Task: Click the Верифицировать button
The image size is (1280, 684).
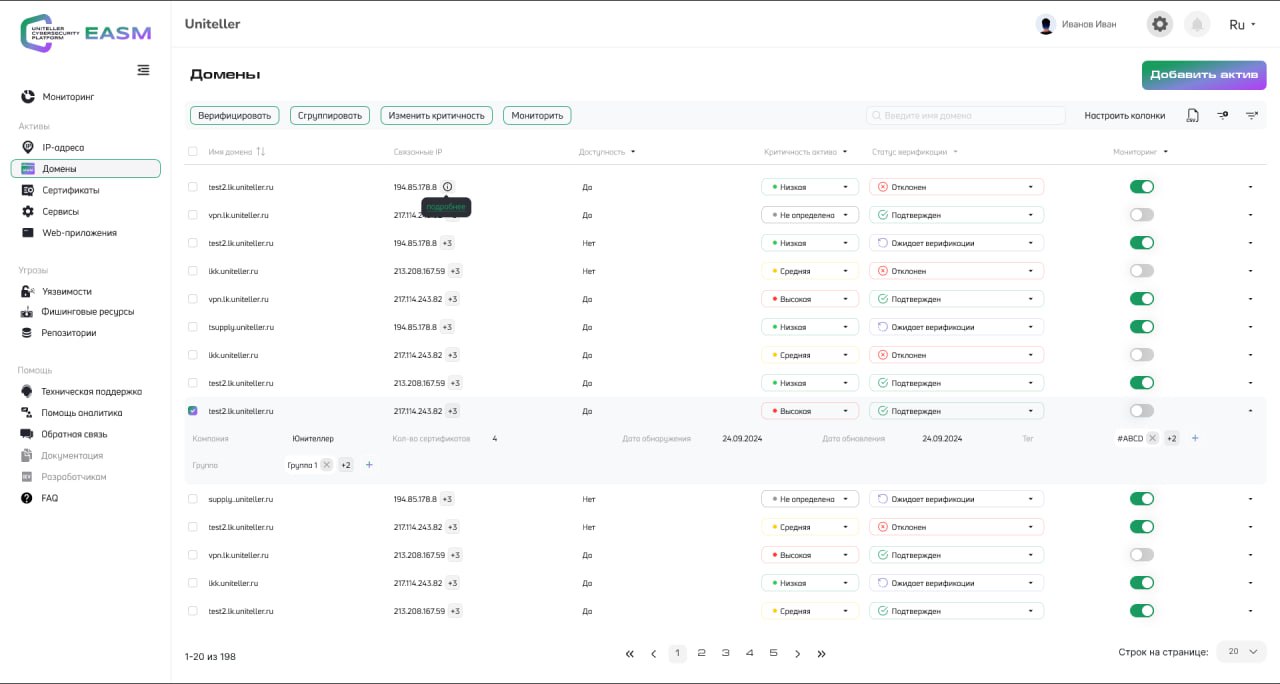Action: (234, 116)
